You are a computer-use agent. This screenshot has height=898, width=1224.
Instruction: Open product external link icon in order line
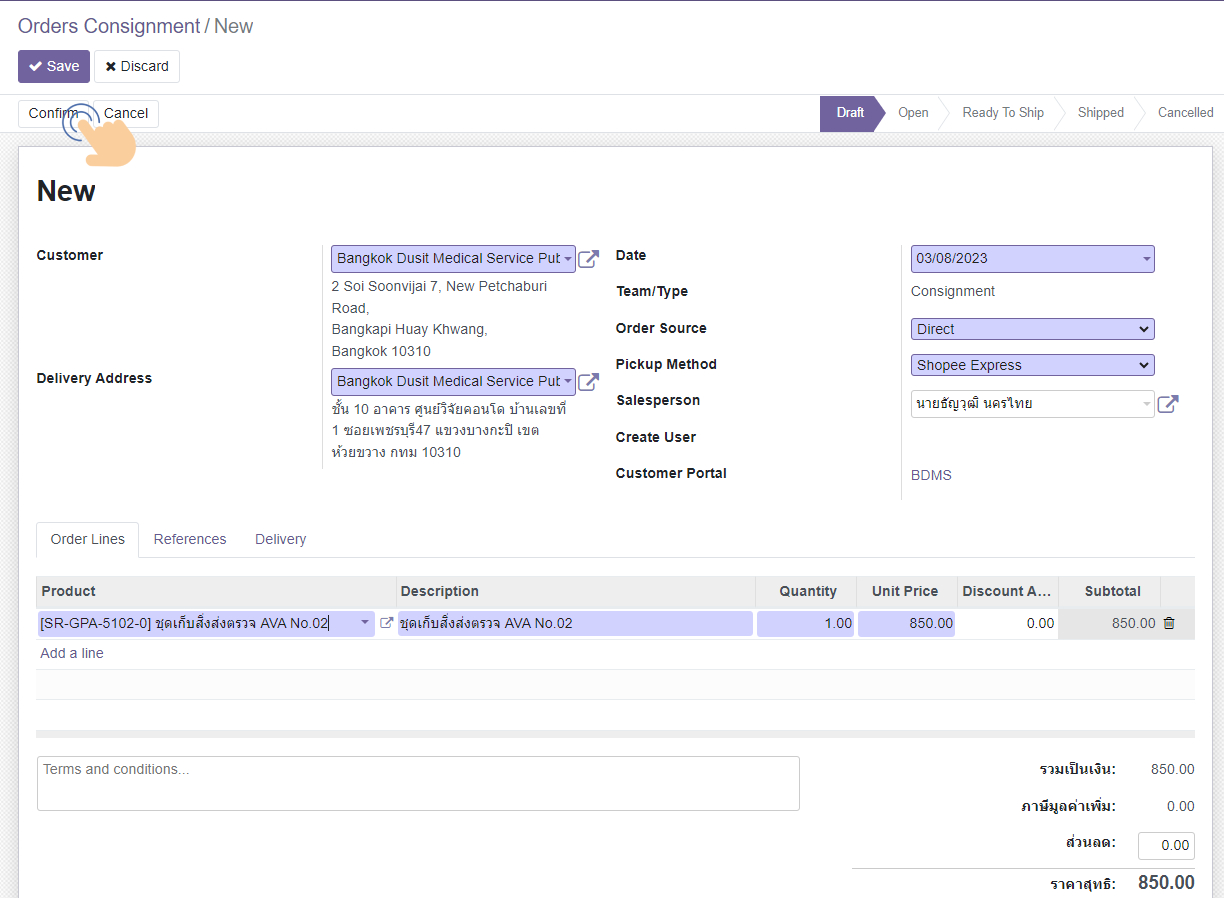[x=386, y=623]
